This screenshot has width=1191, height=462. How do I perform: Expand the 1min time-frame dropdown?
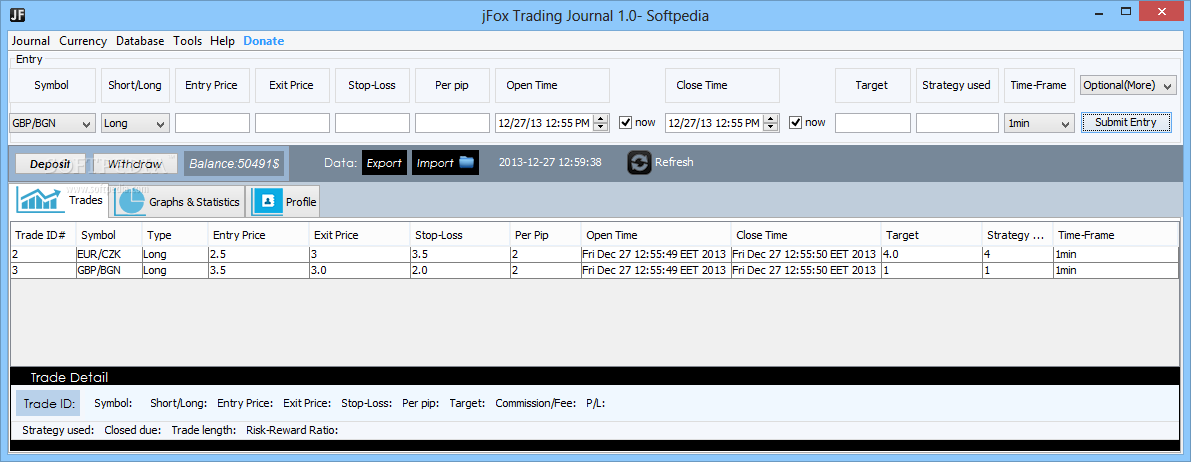[1039, 123]
